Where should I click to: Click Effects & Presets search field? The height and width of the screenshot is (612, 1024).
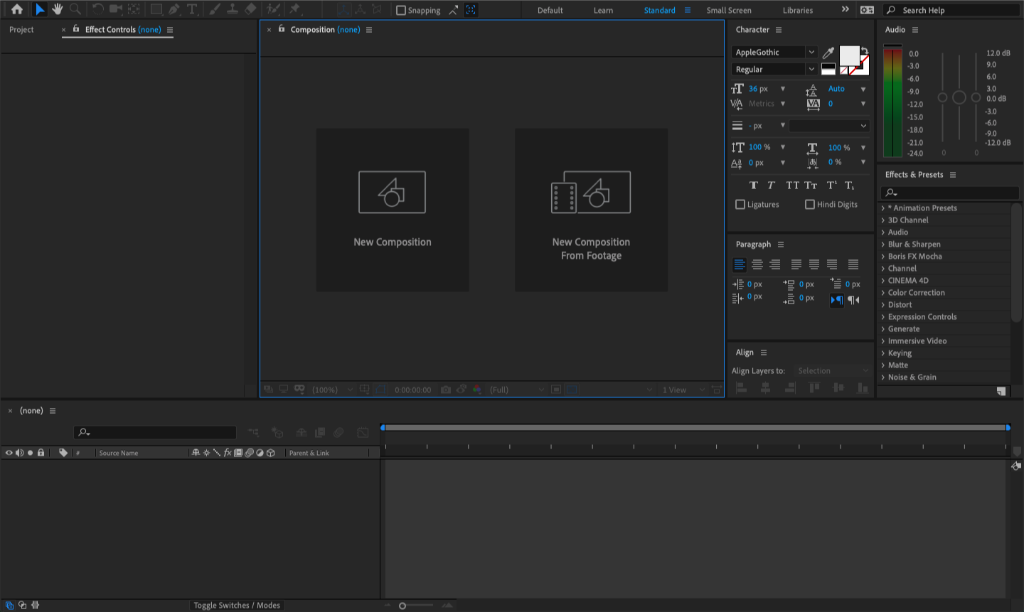click(x=949, y=193)
